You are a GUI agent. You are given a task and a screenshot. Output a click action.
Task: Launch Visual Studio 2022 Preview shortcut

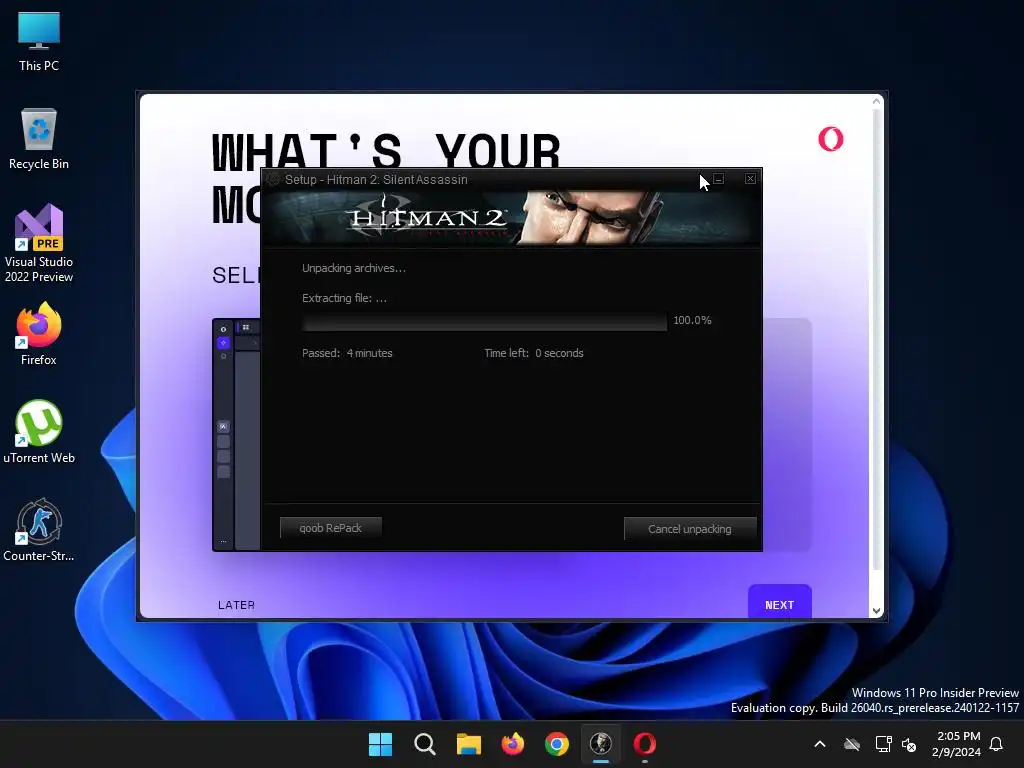click(x=39, y=243)
